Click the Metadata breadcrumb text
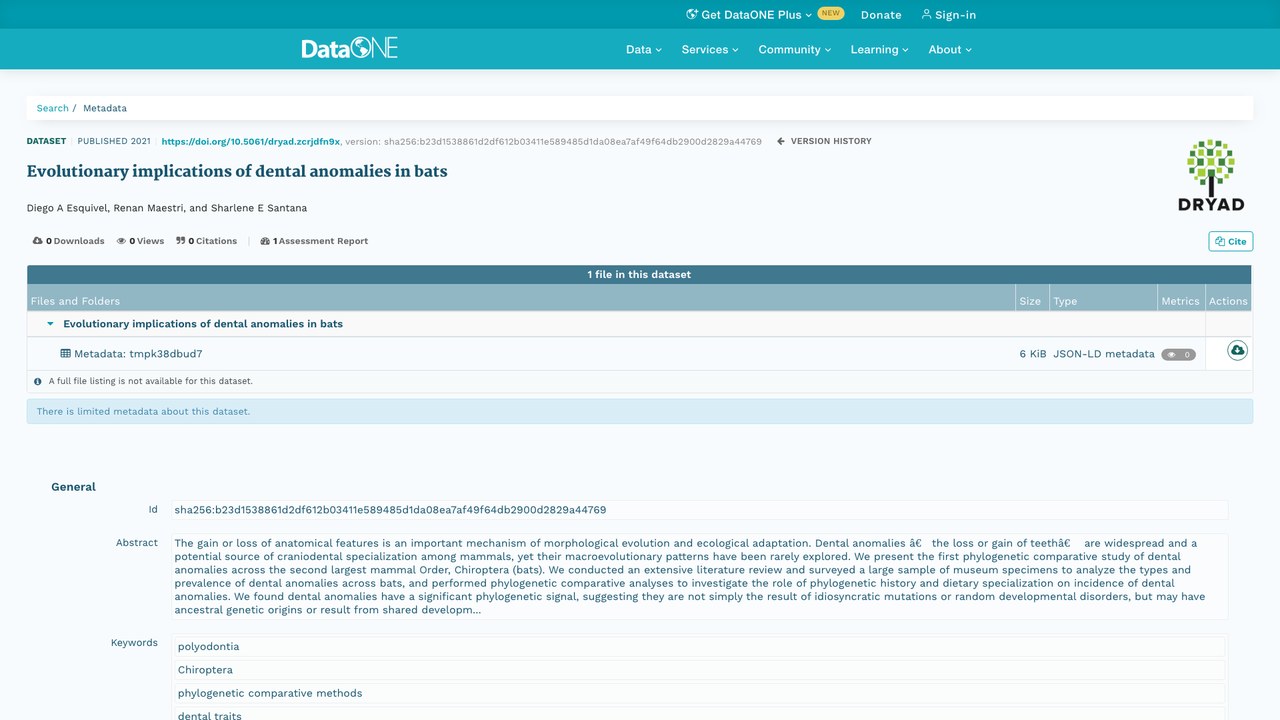The image size is (1280, 720). point(105,108)
